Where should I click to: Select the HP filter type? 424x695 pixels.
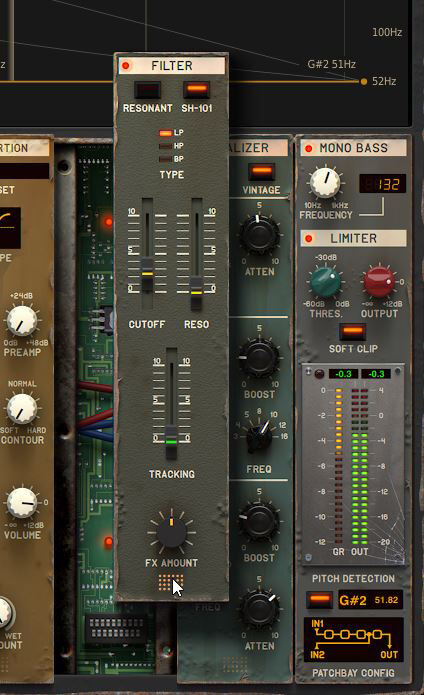165,146
